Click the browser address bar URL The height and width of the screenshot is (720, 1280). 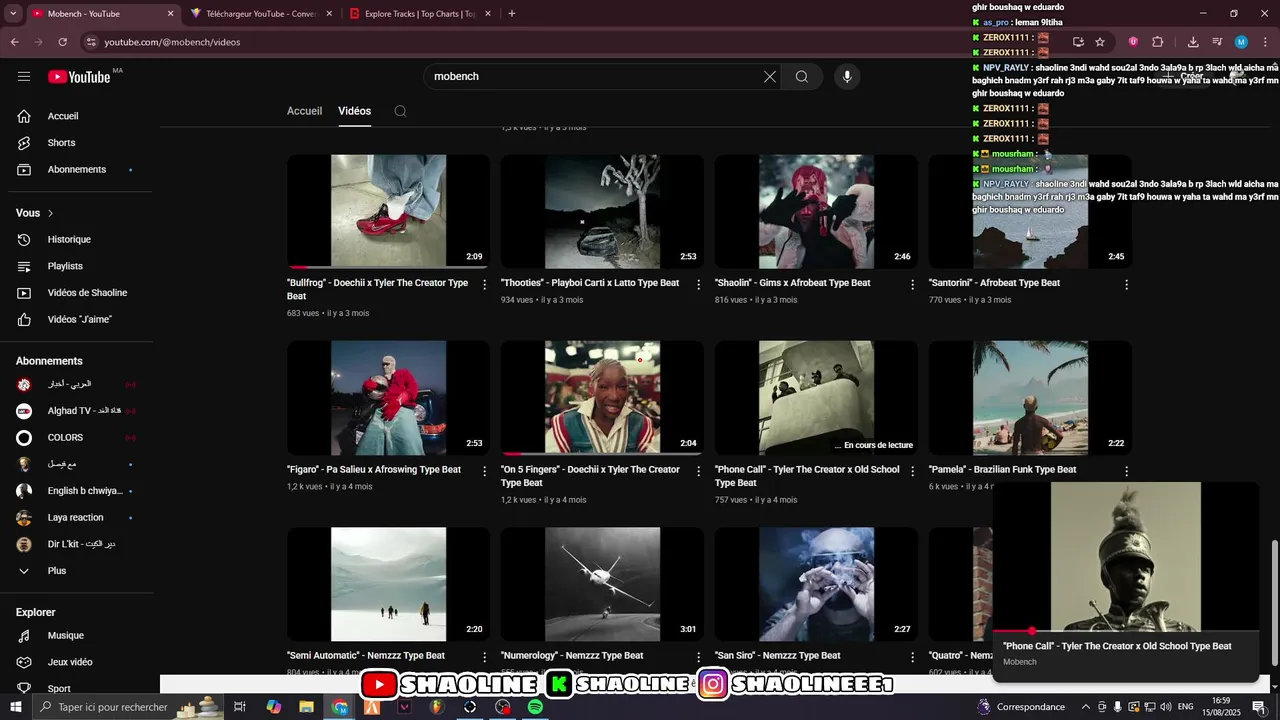pos(172,42)
